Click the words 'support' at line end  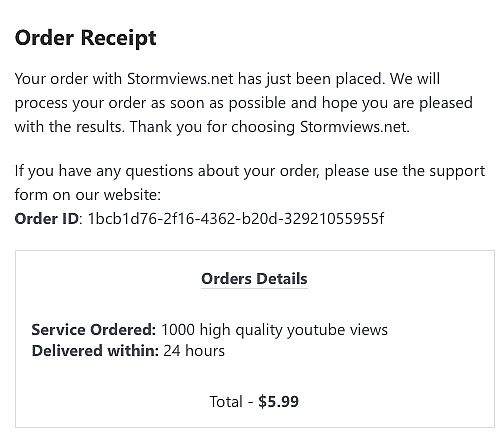tap(457, 172)
